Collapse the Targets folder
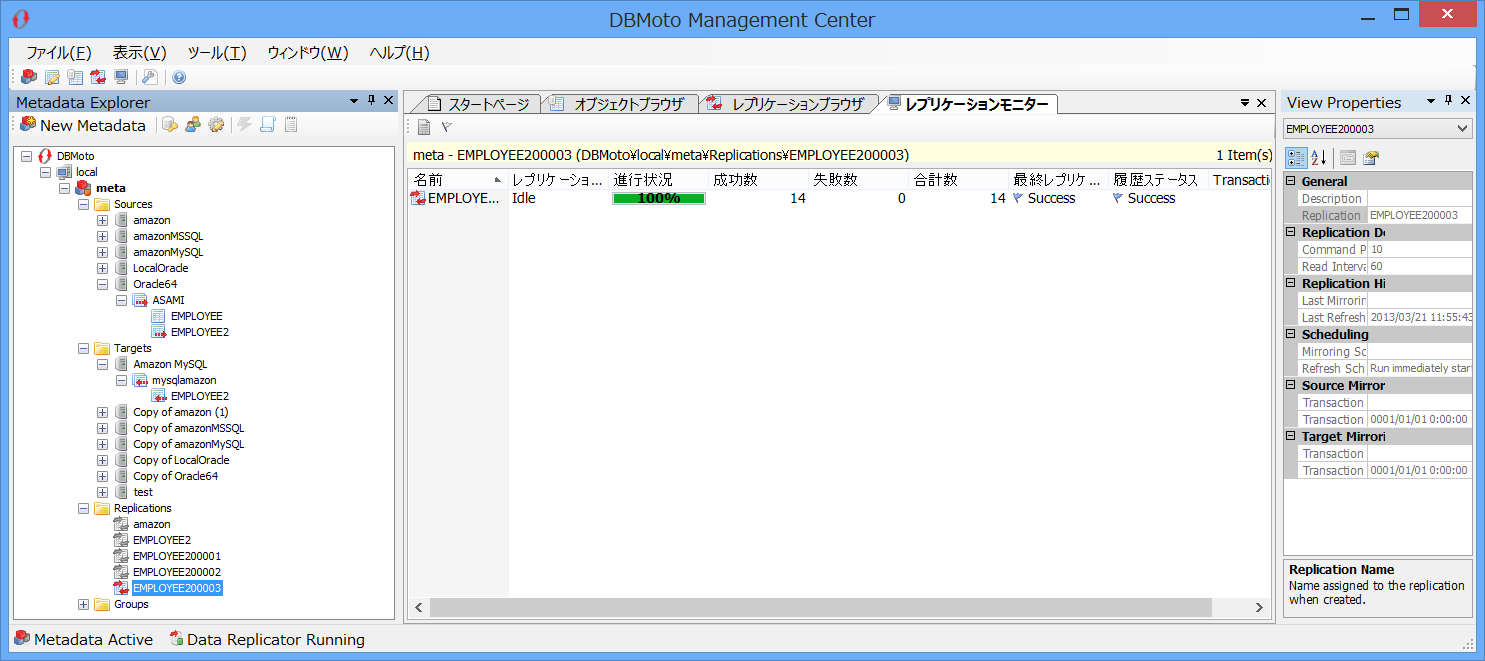1485x661 pixels. pos(83,348)
